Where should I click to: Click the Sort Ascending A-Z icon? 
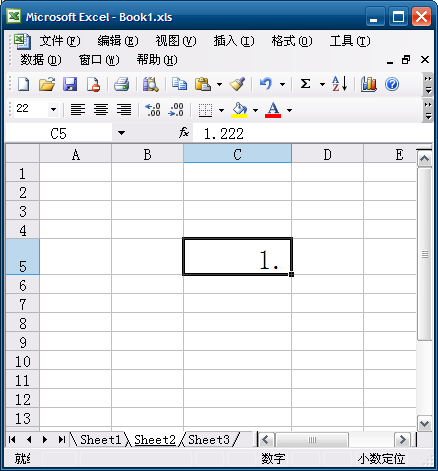pos(340,84)
